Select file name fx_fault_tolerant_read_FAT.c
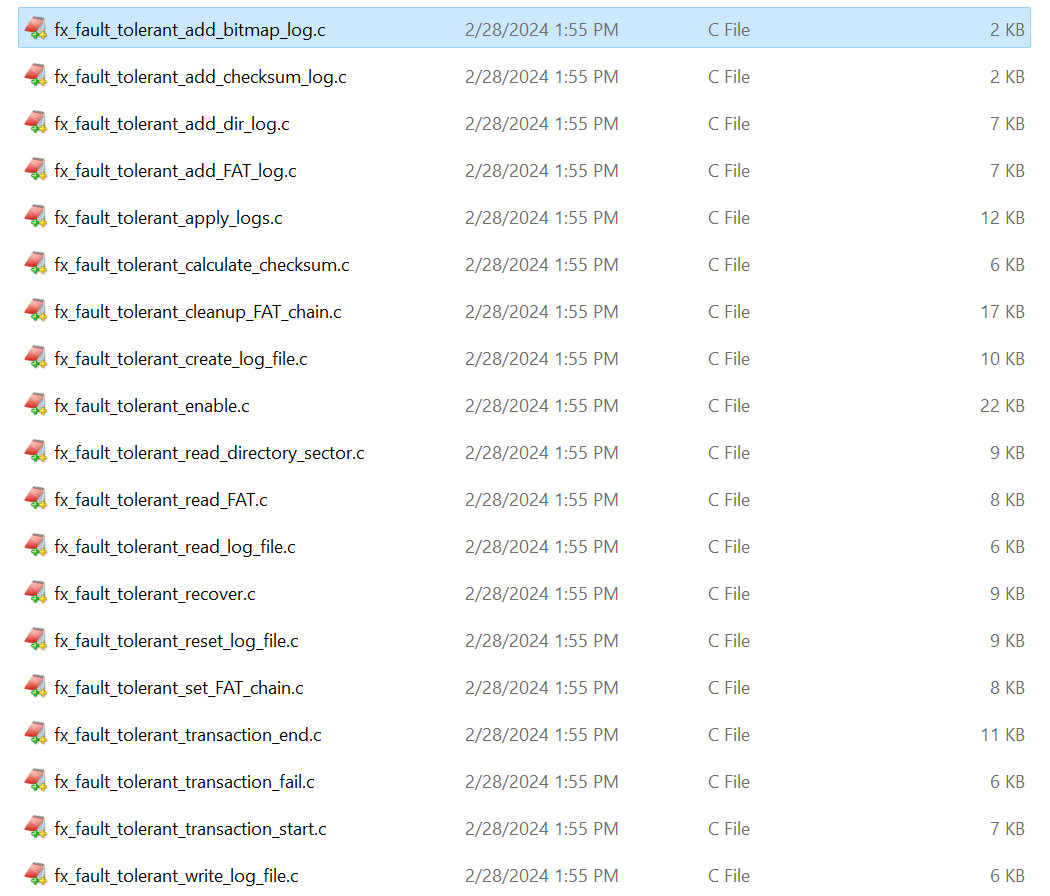Screen dimensions: 1050x896 (x=161, y=500)
